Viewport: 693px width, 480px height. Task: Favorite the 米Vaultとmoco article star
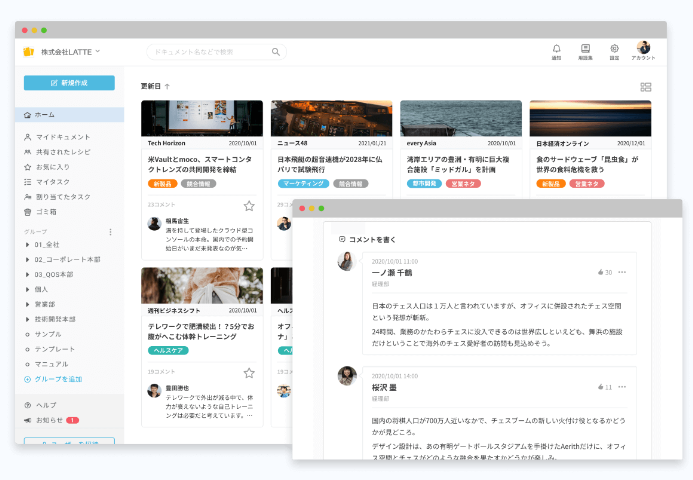[249, 206]
